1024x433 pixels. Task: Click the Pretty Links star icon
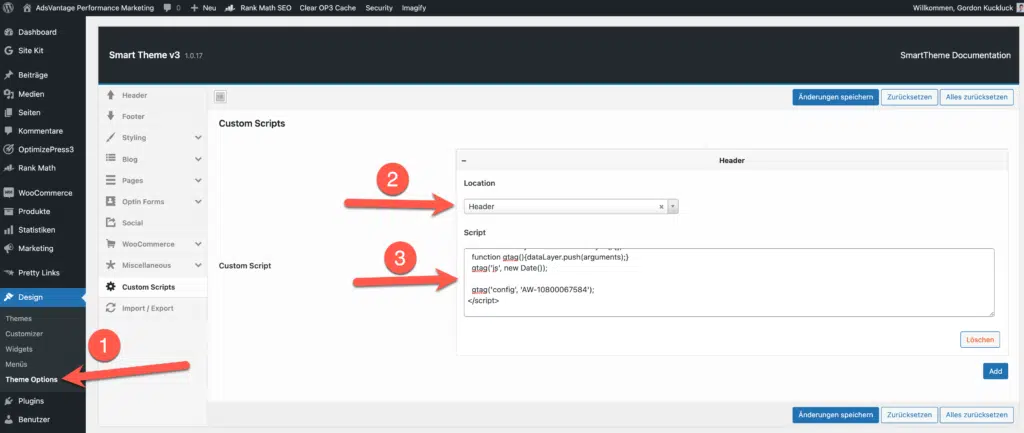point(8,272)
